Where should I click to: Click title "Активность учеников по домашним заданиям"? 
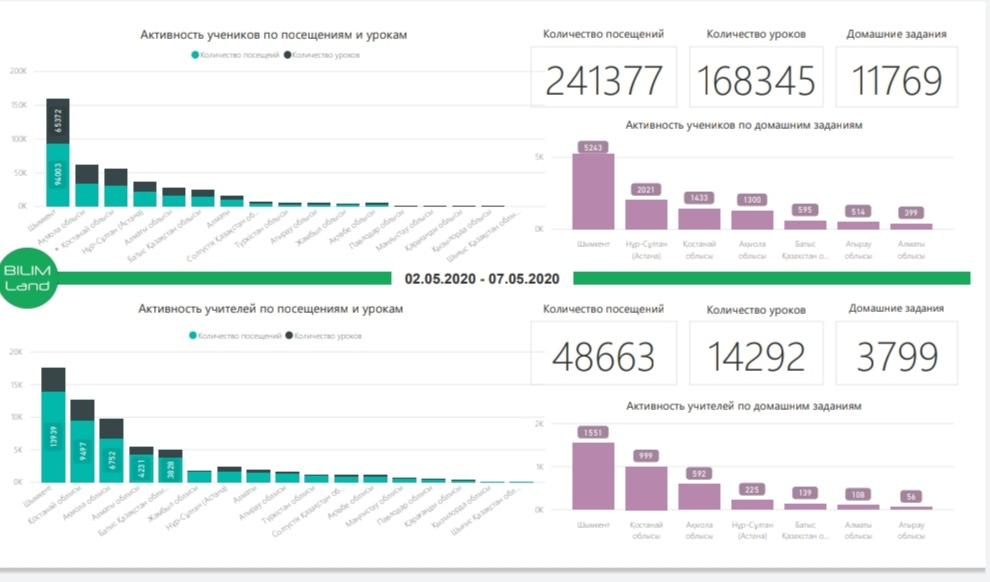point(743,126)
